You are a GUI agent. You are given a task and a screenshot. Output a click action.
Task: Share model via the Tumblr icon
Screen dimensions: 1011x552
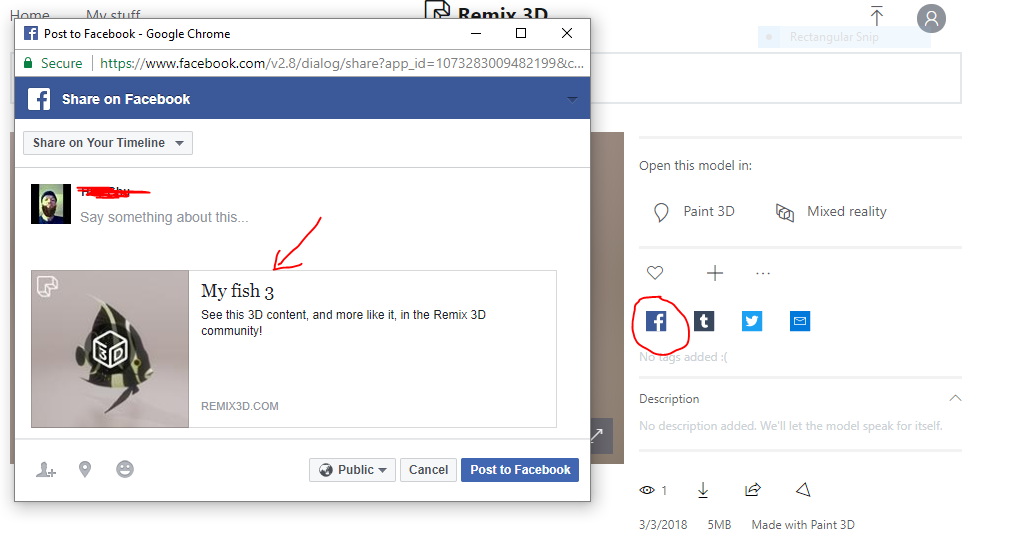(x=704, y=320)
